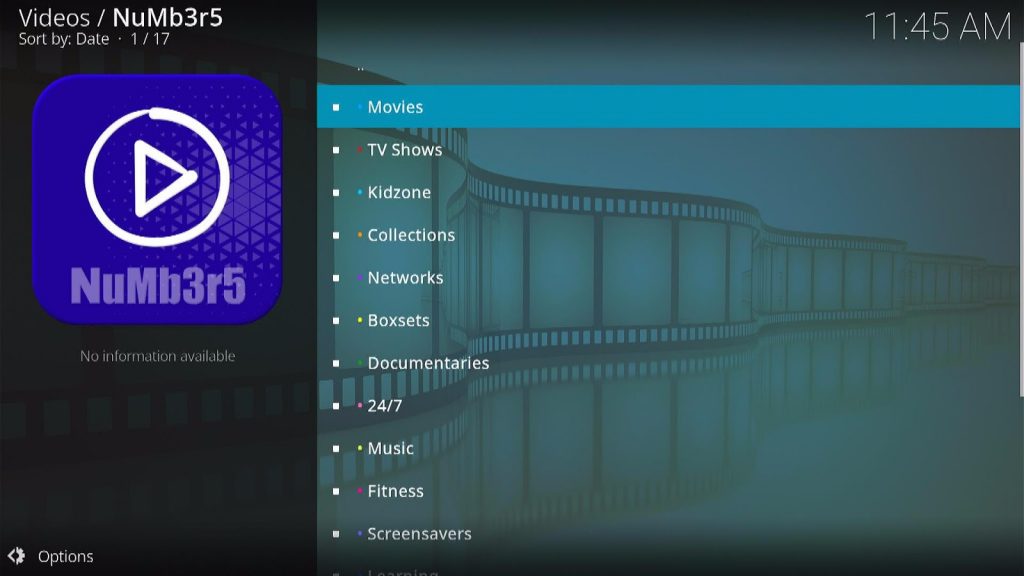
Task: Click the square bullet icon beside Networks
Action: pos(336,278)
